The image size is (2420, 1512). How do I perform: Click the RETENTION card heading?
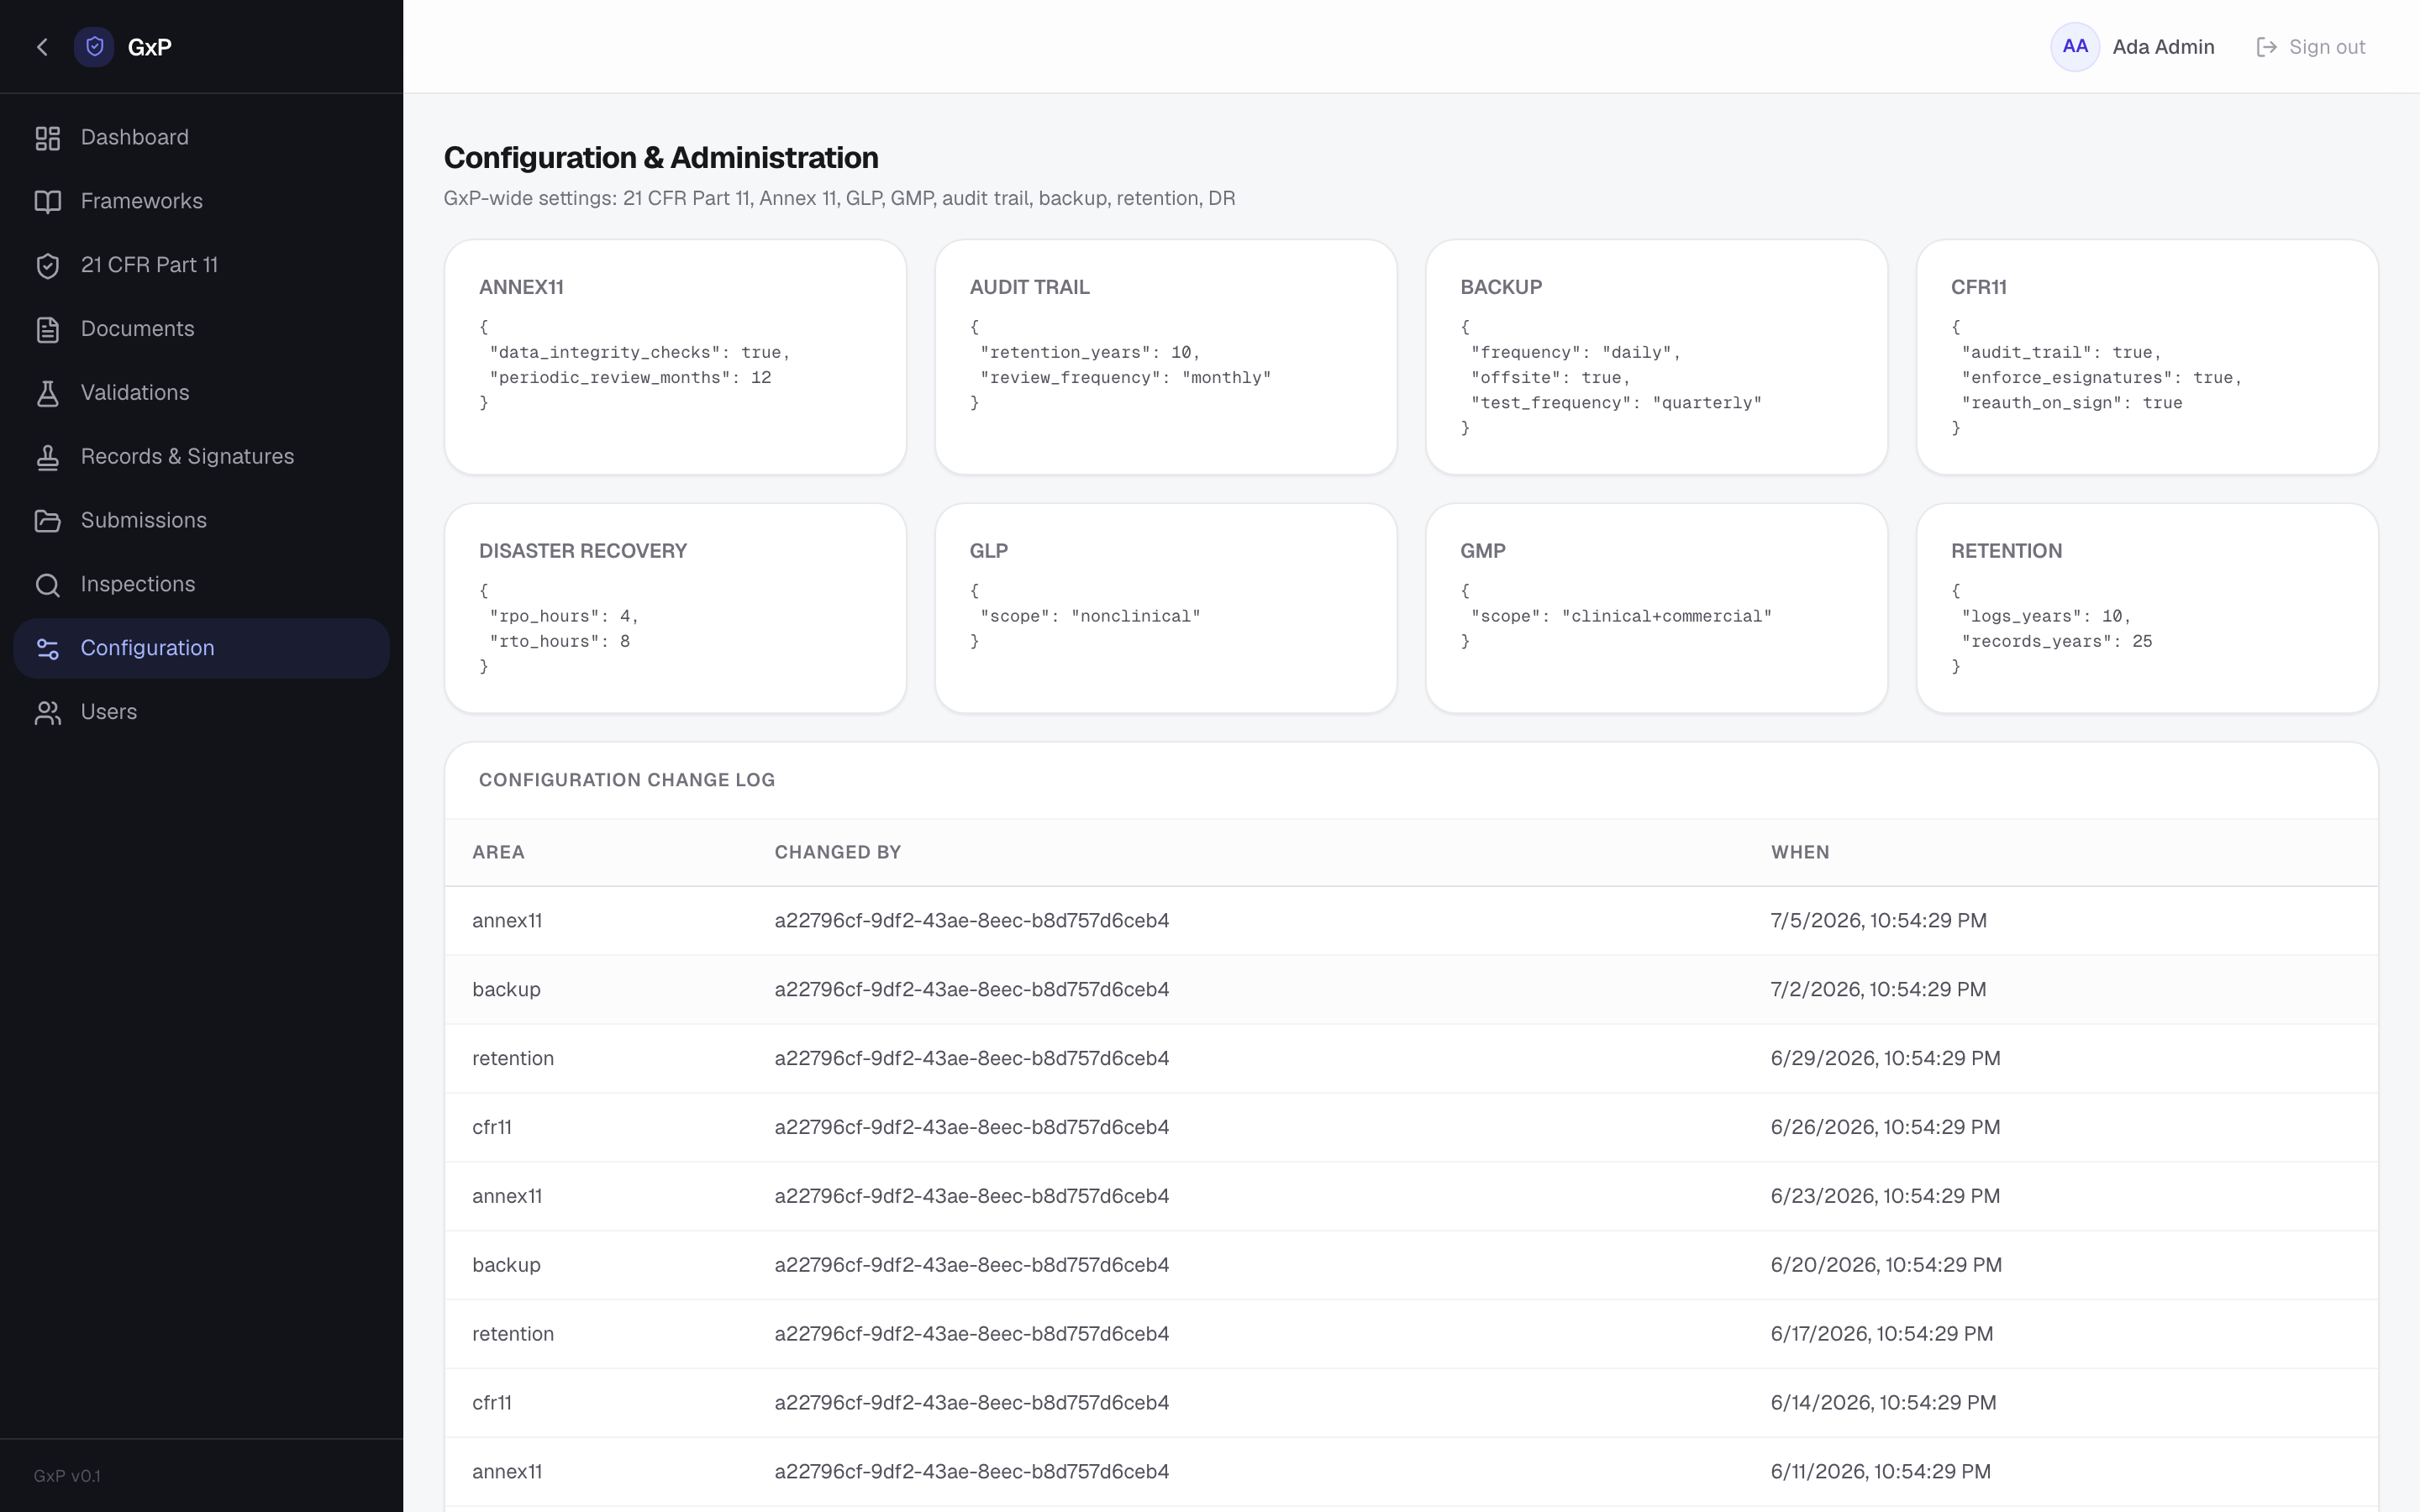click(2006, 551)
